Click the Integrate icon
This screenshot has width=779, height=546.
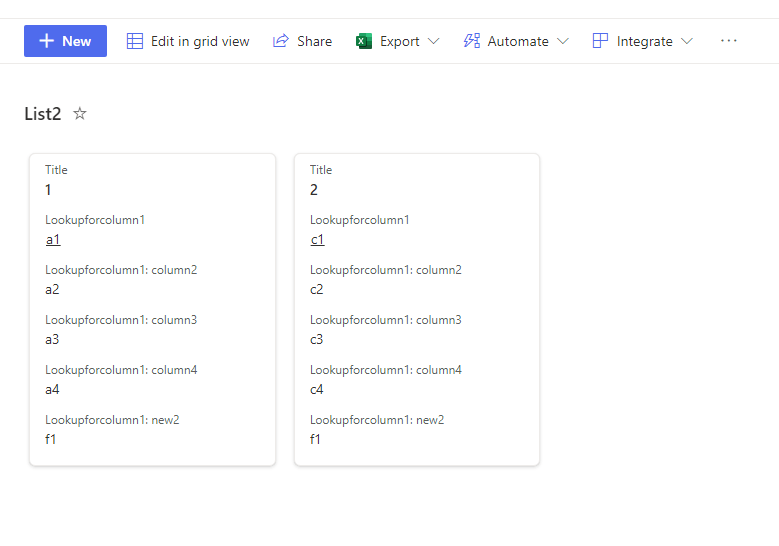(600, 41)
